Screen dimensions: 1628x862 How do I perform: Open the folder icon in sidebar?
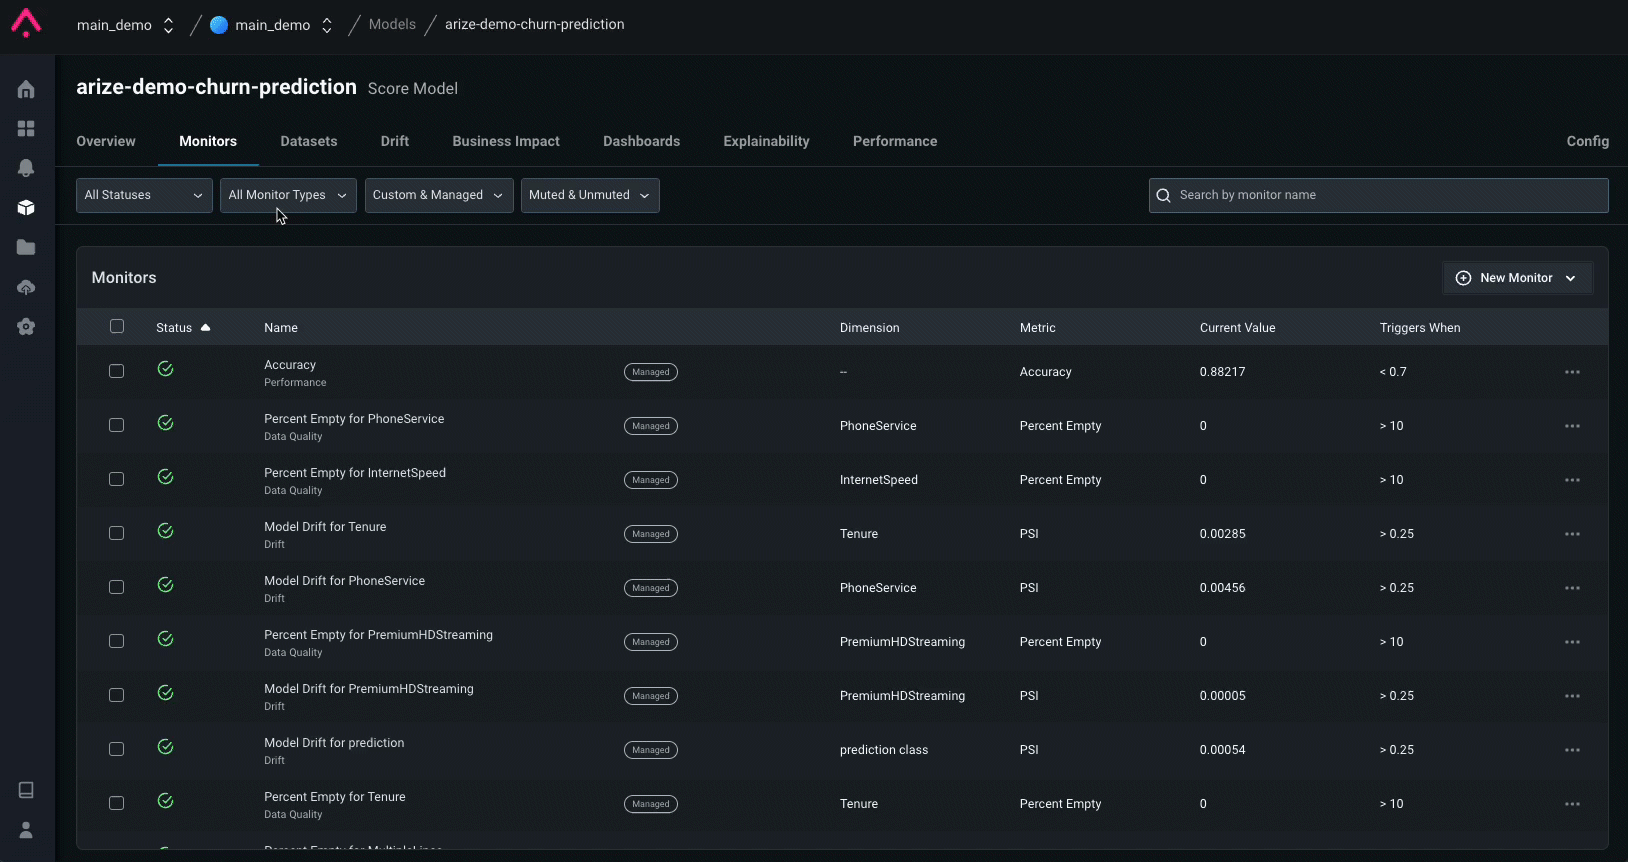[x=26, y=247]
